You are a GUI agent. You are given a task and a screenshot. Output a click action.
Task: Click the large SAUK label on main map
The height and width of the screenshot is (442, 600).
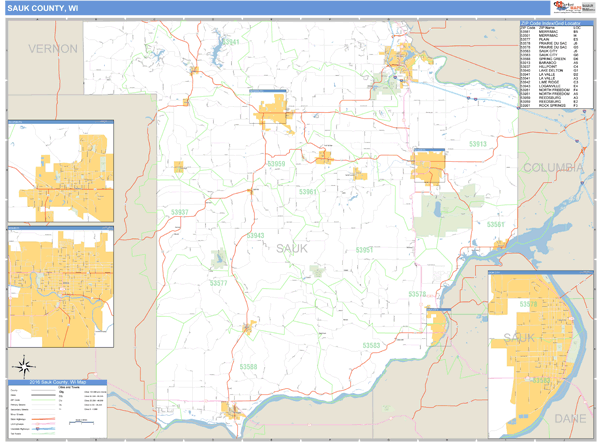click(x=292, y=249)
